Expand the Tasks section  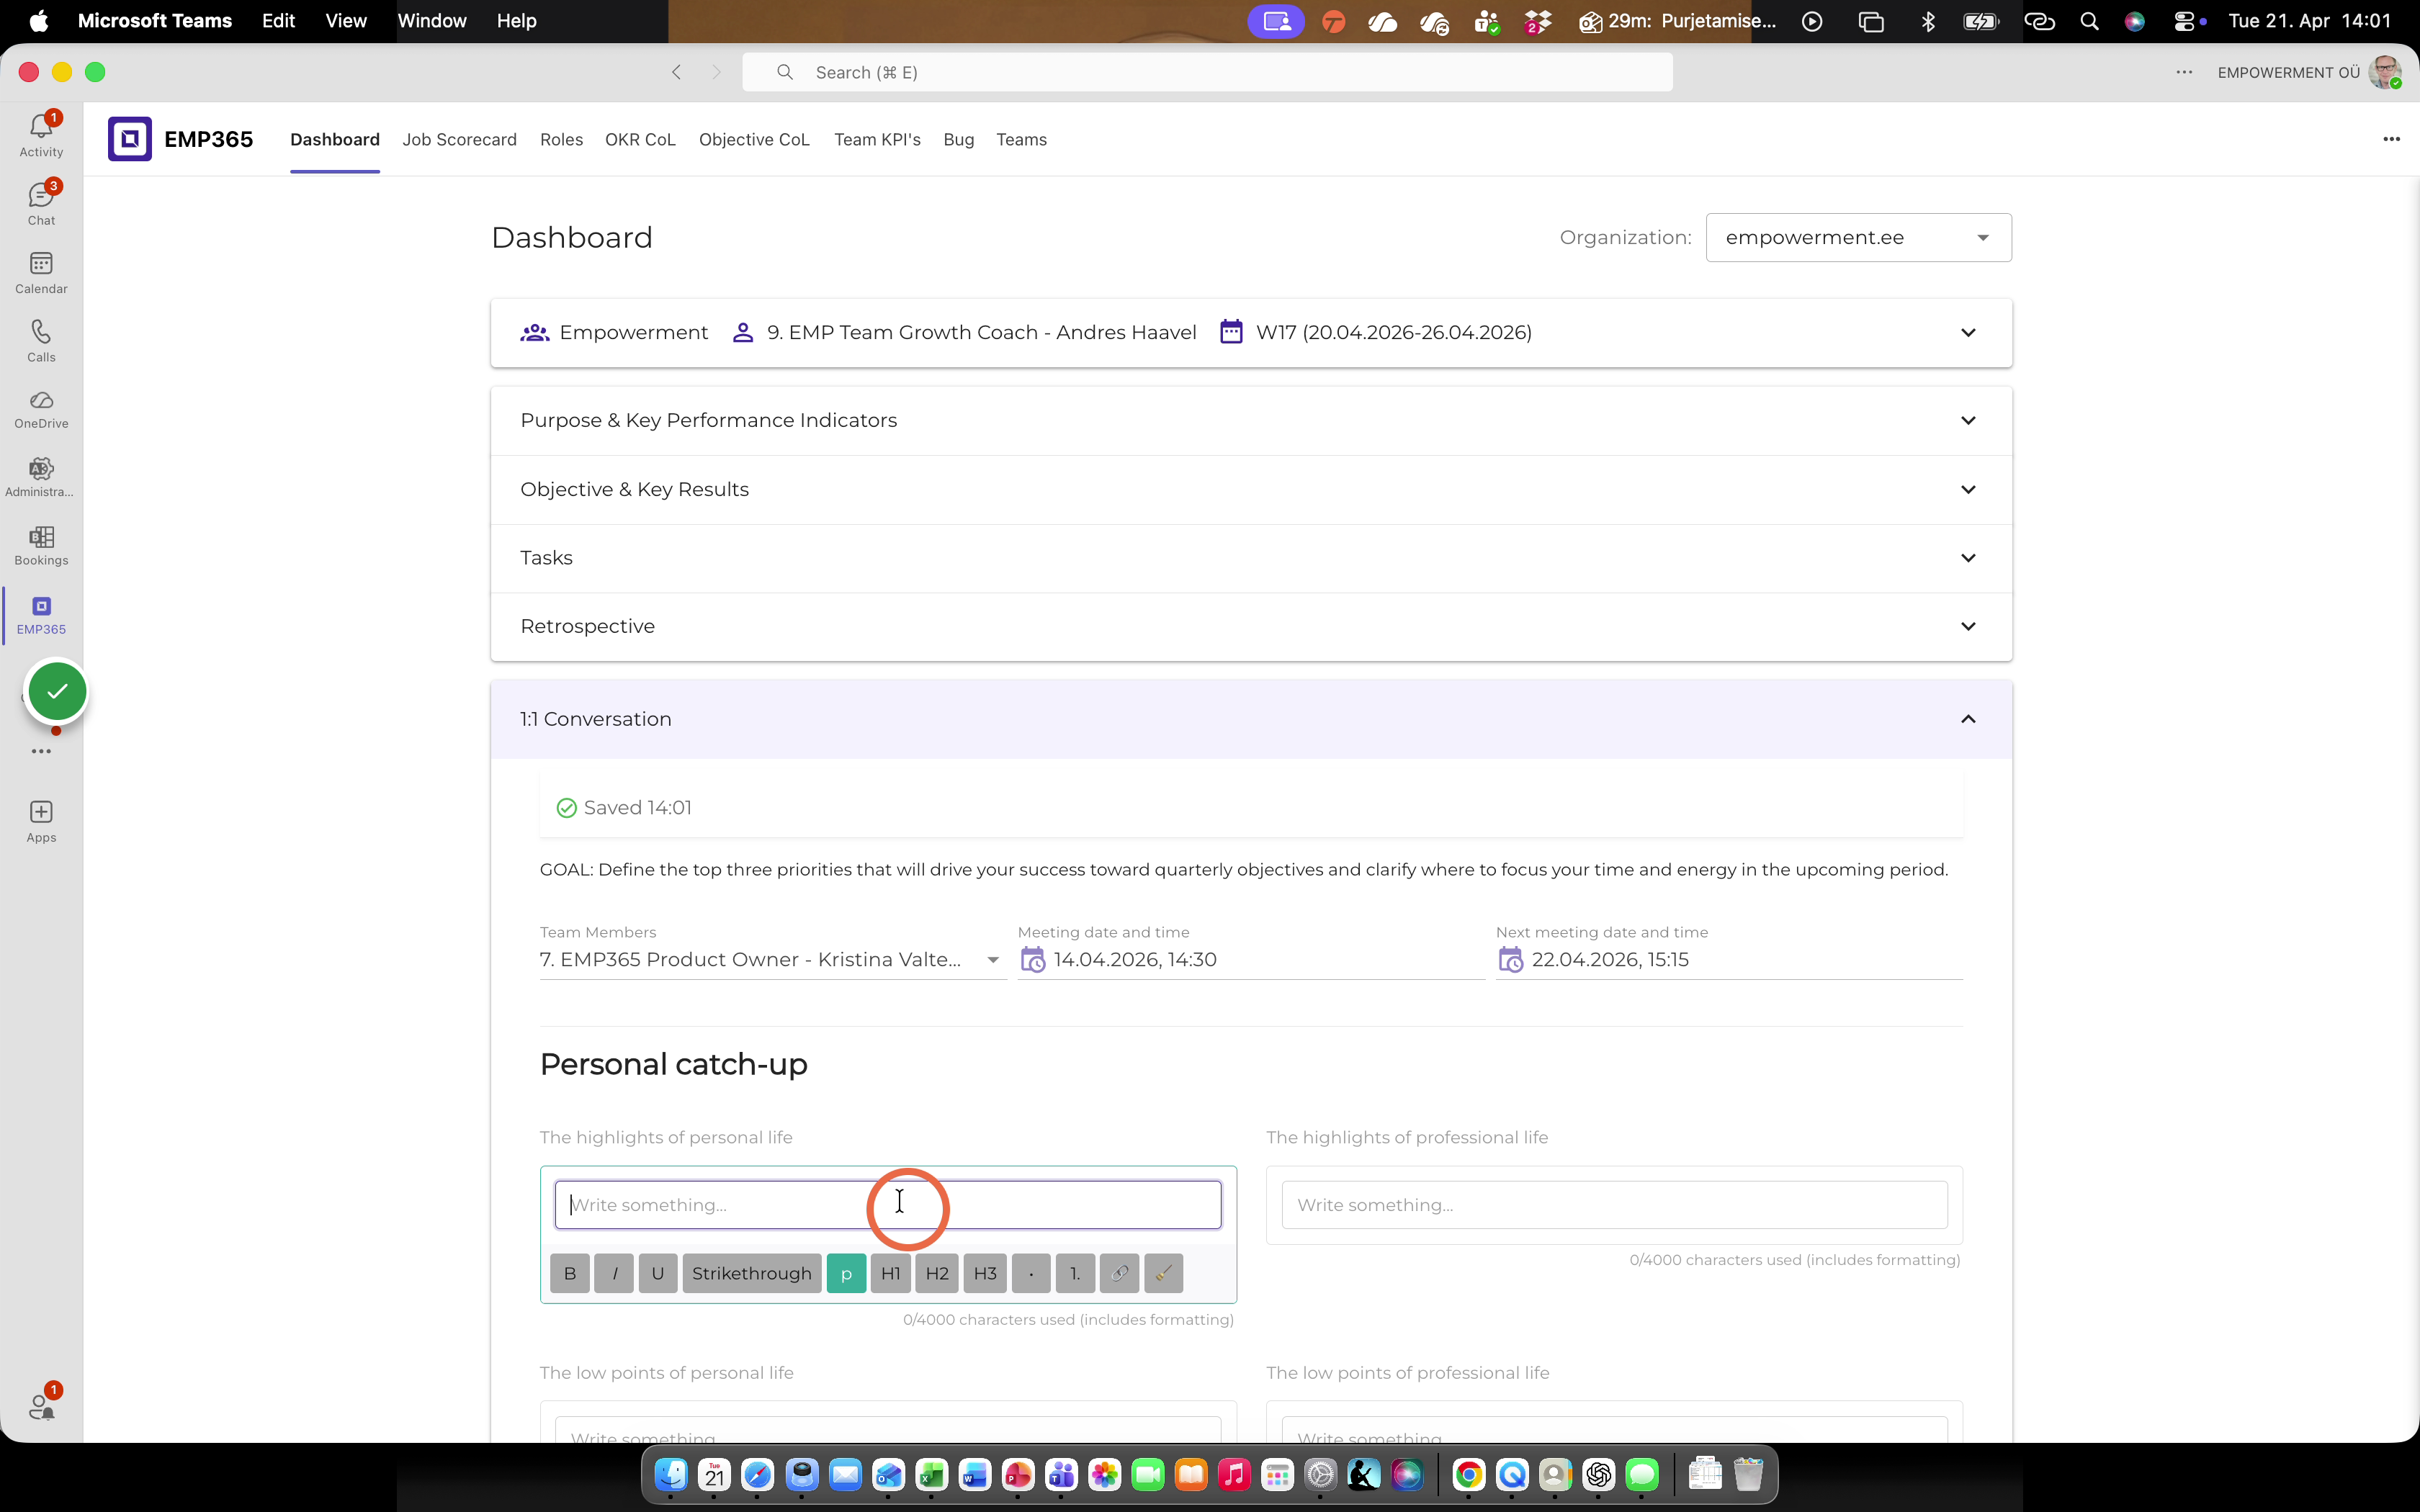pyautogui.click(x=1251, y=558)
